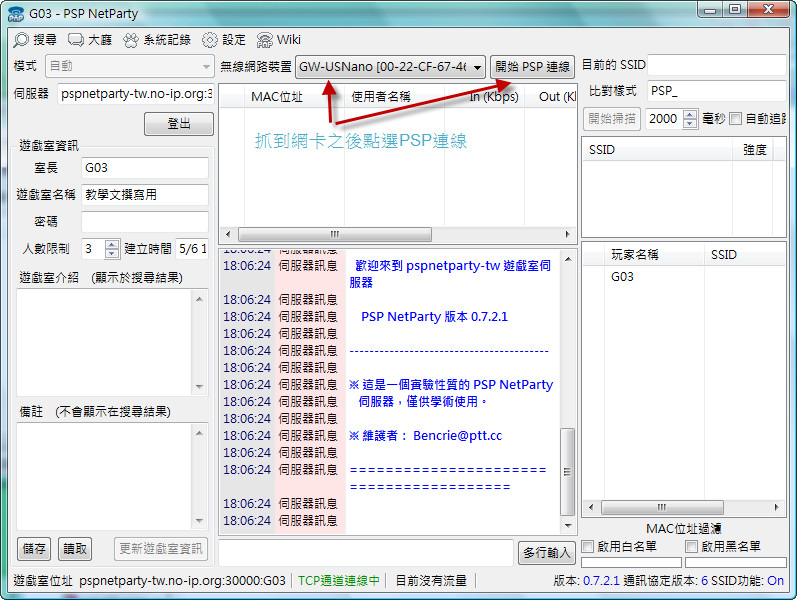Click the 目前沒有流量 status text

tap(431, 581)
